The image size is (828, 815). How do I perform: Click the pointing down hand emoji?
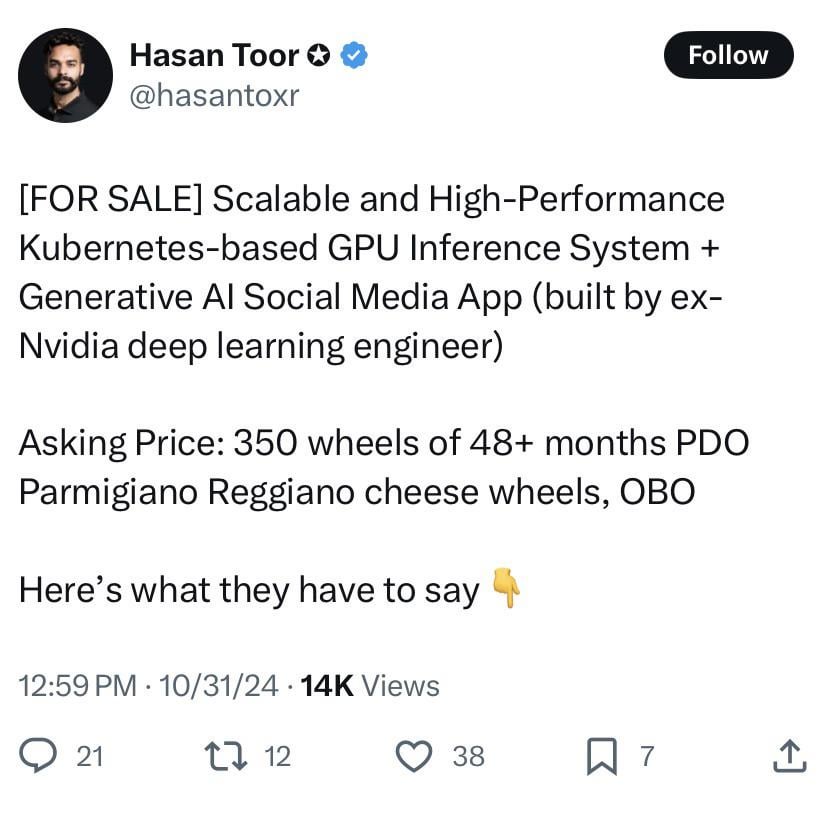pyautogui.click(x=507, y=589)
